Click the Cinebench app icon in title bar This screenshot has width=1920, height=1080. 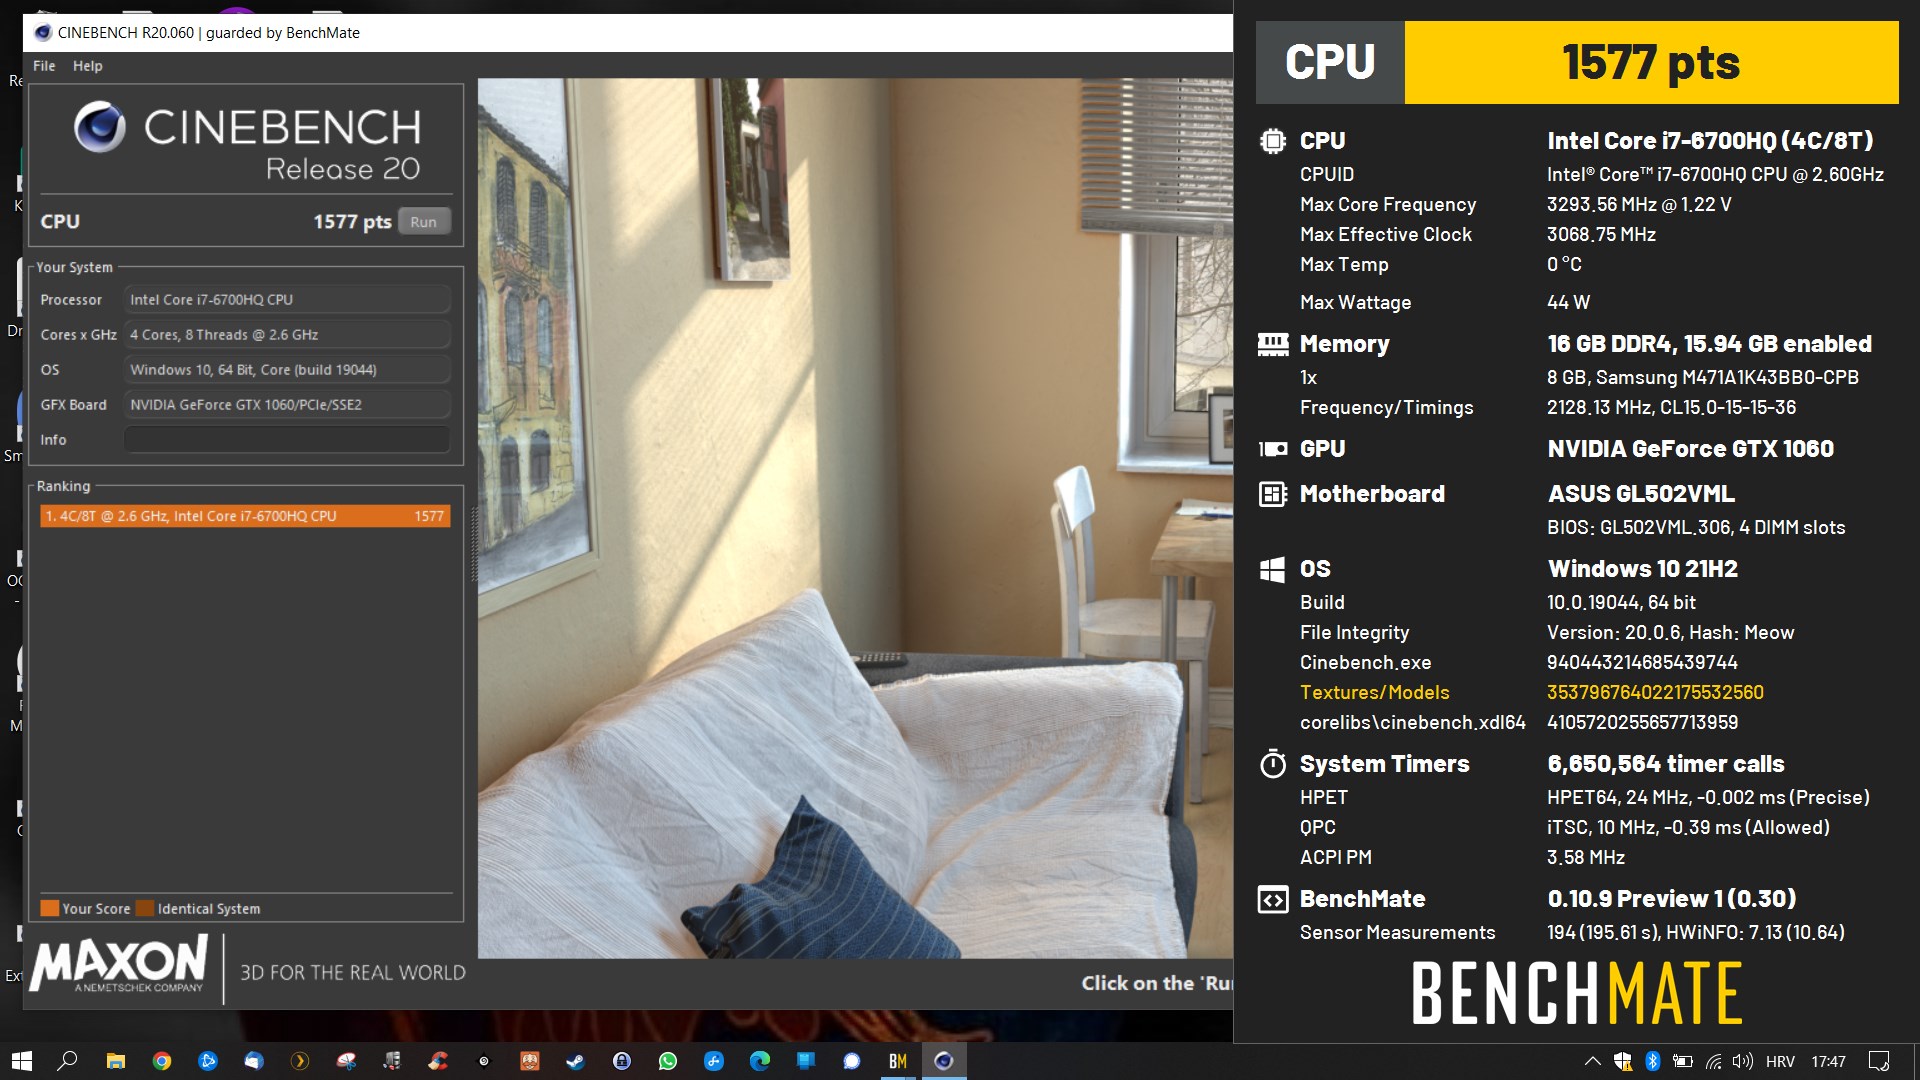[42, 32]
